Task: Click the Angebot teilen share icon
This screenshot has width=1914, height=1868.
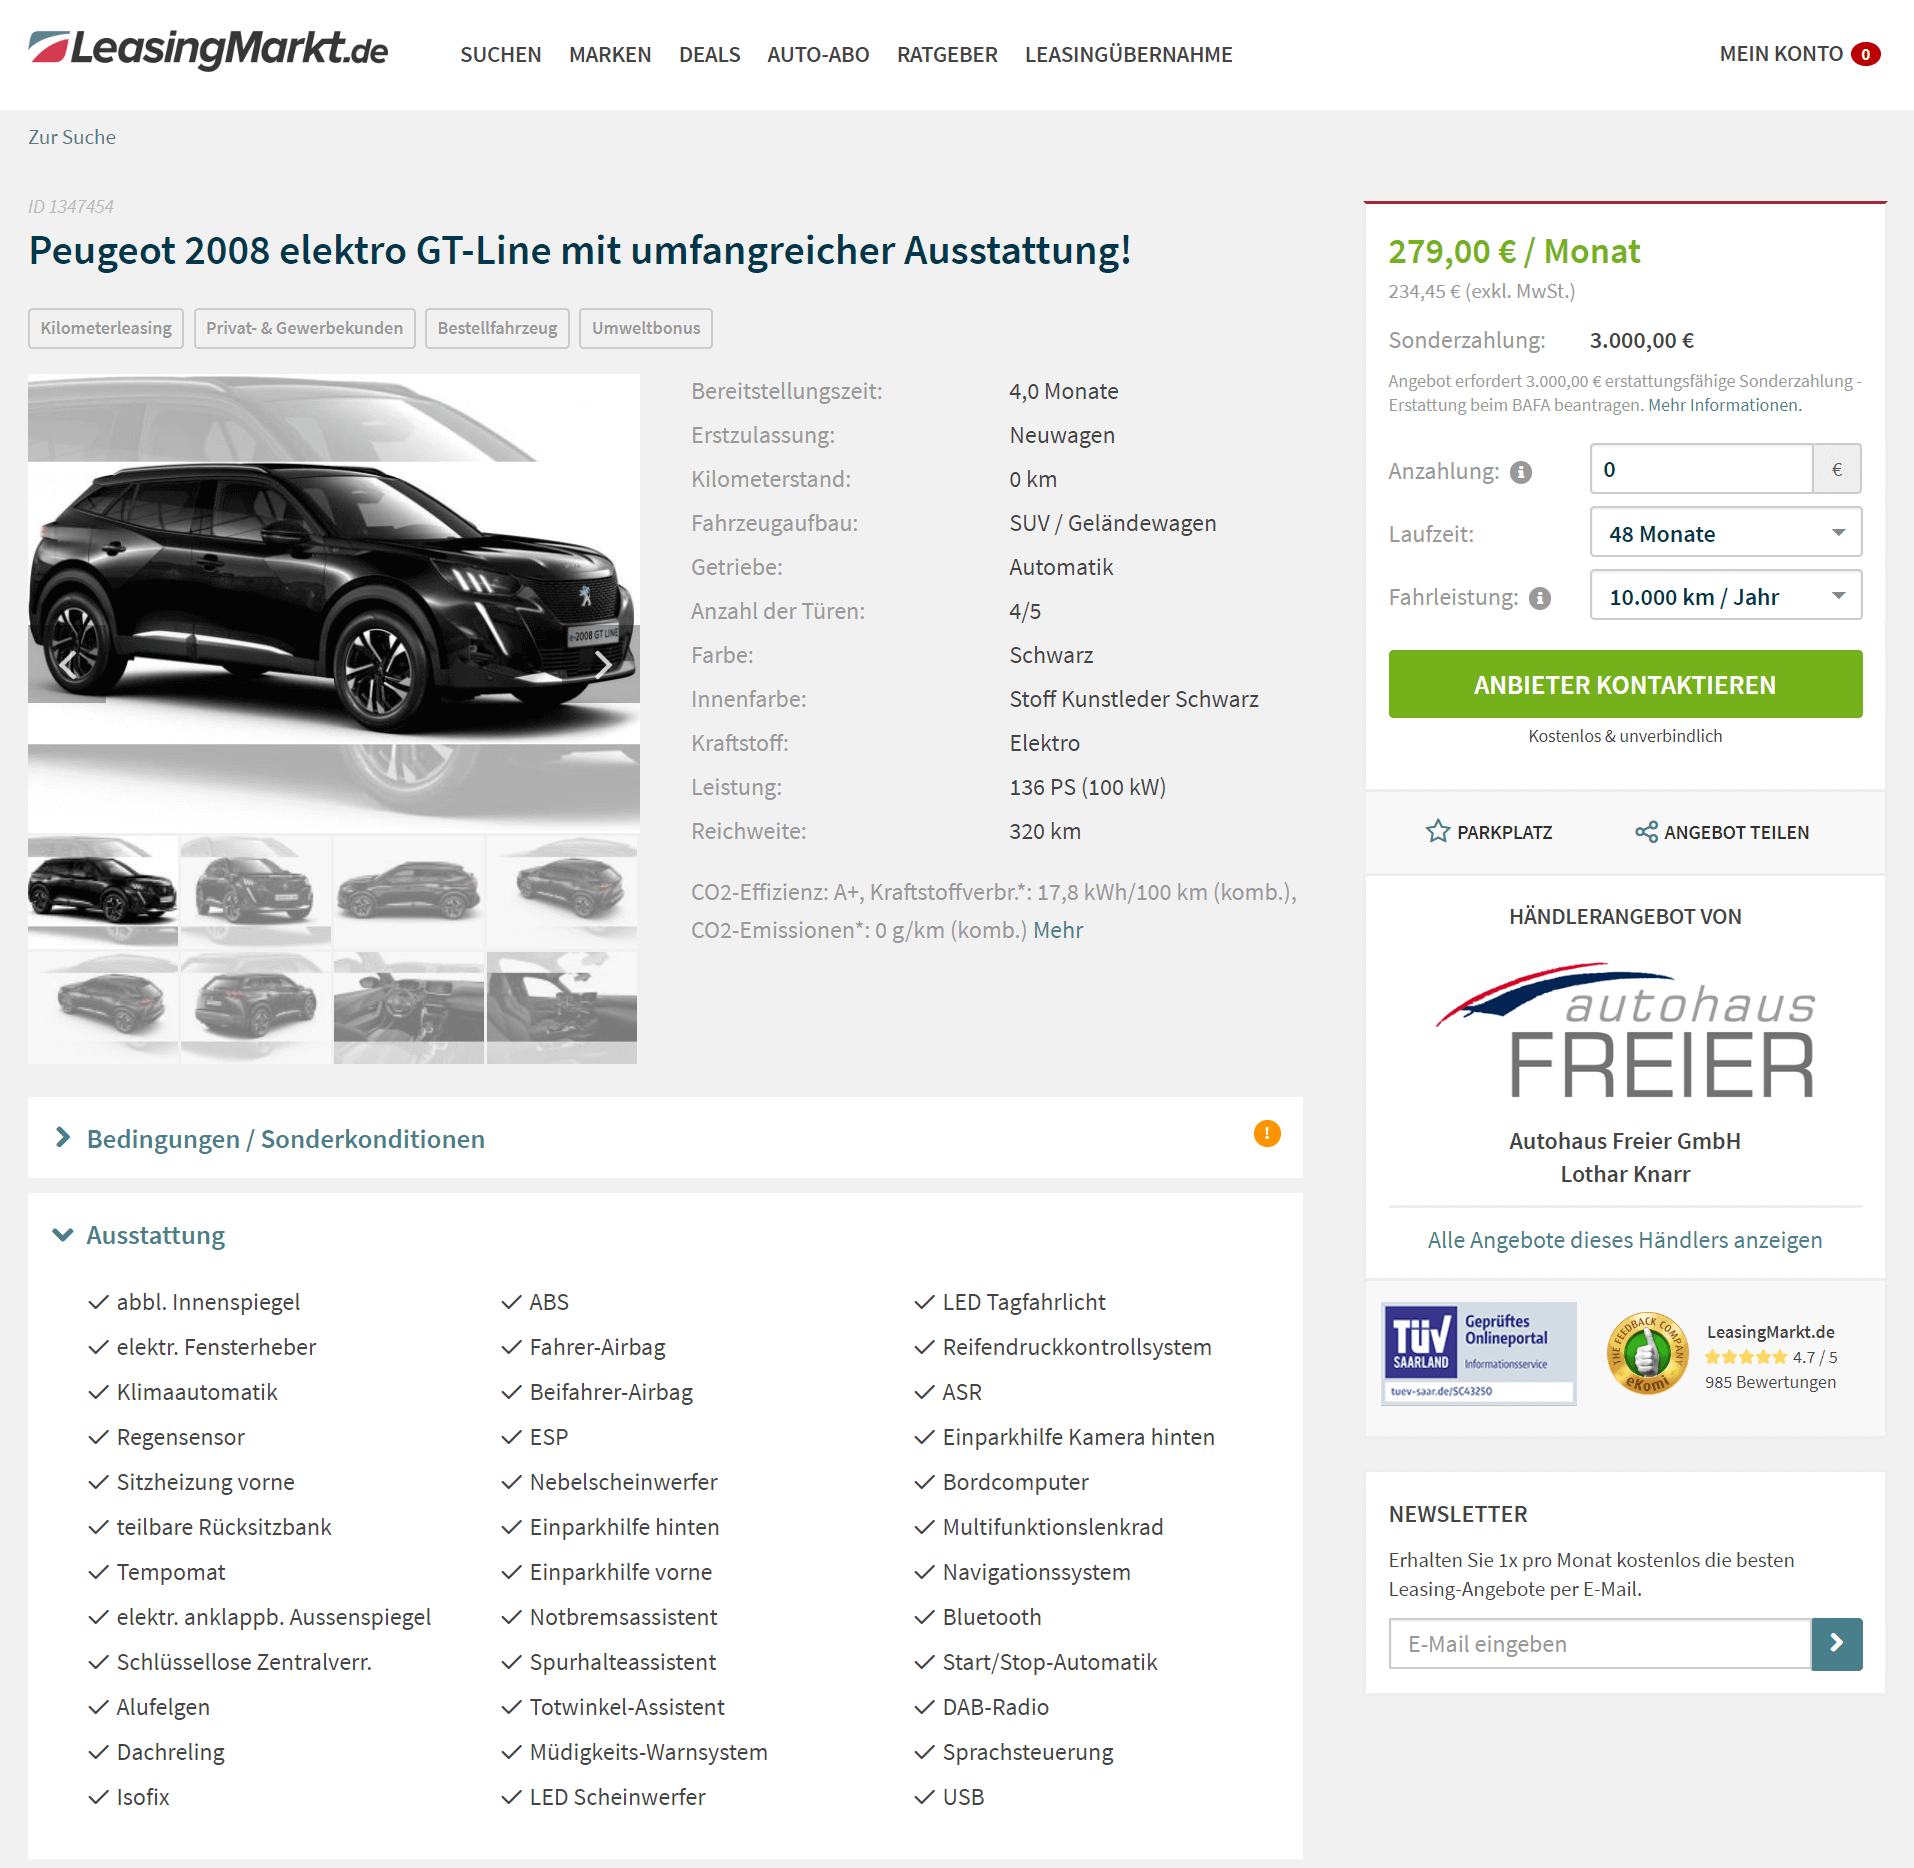Action: click(1646, 832)
